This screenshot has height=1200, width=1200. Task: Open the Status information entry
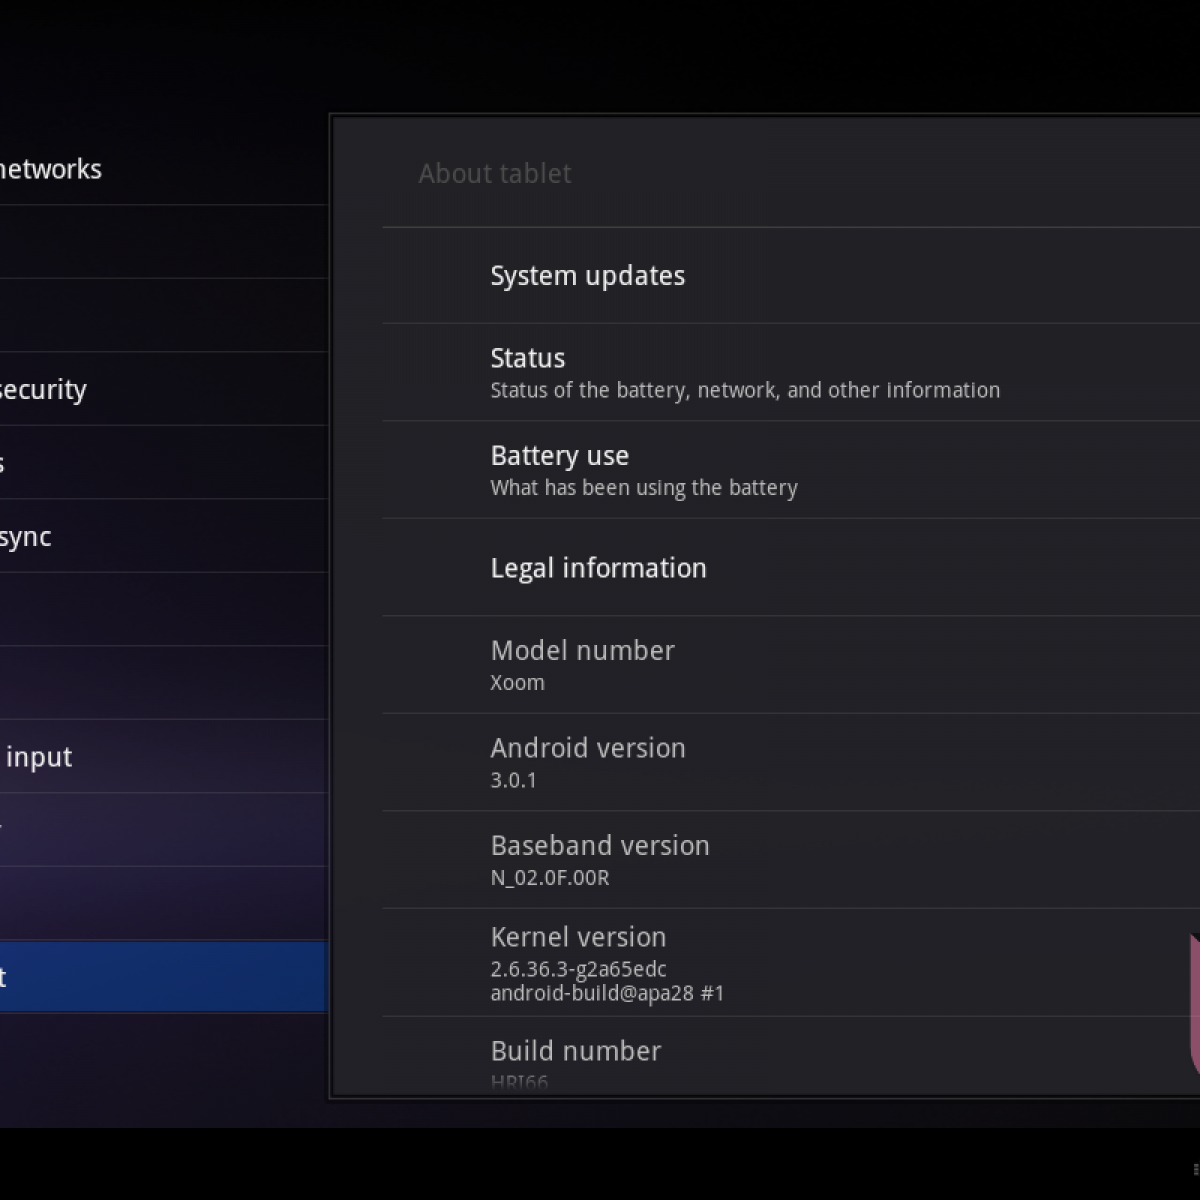click(744, 372)
